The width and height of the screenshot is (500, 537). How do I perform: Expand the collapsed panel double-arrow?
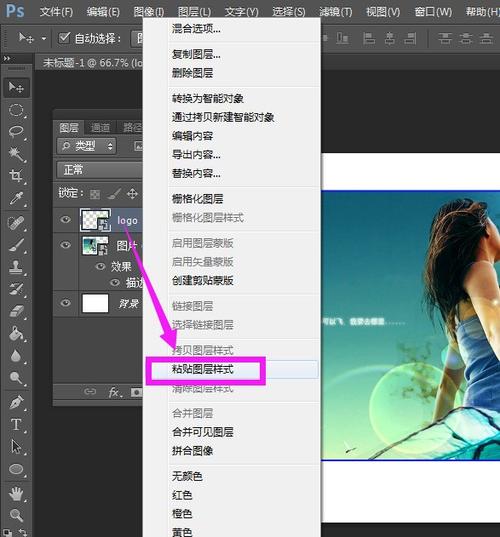(x=7, y=59)
